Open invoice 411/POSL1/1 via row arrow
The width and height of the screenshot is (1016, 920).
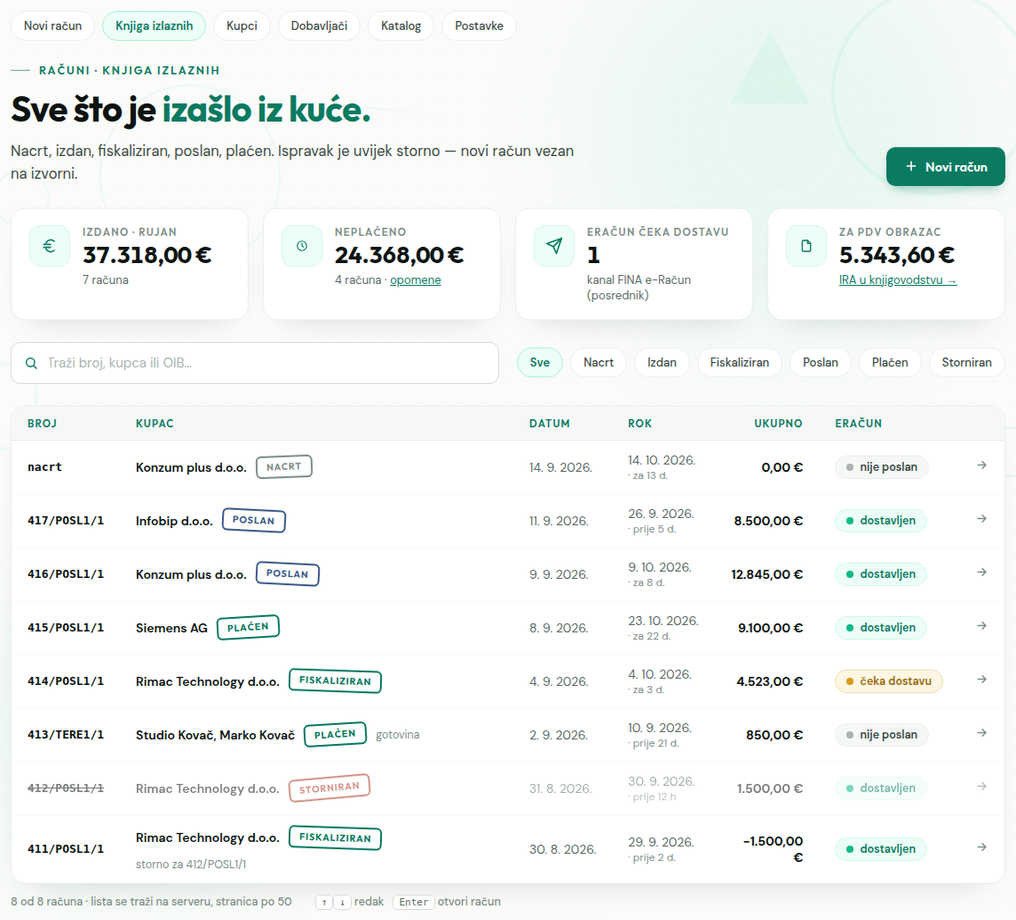(x=982, y=847)
